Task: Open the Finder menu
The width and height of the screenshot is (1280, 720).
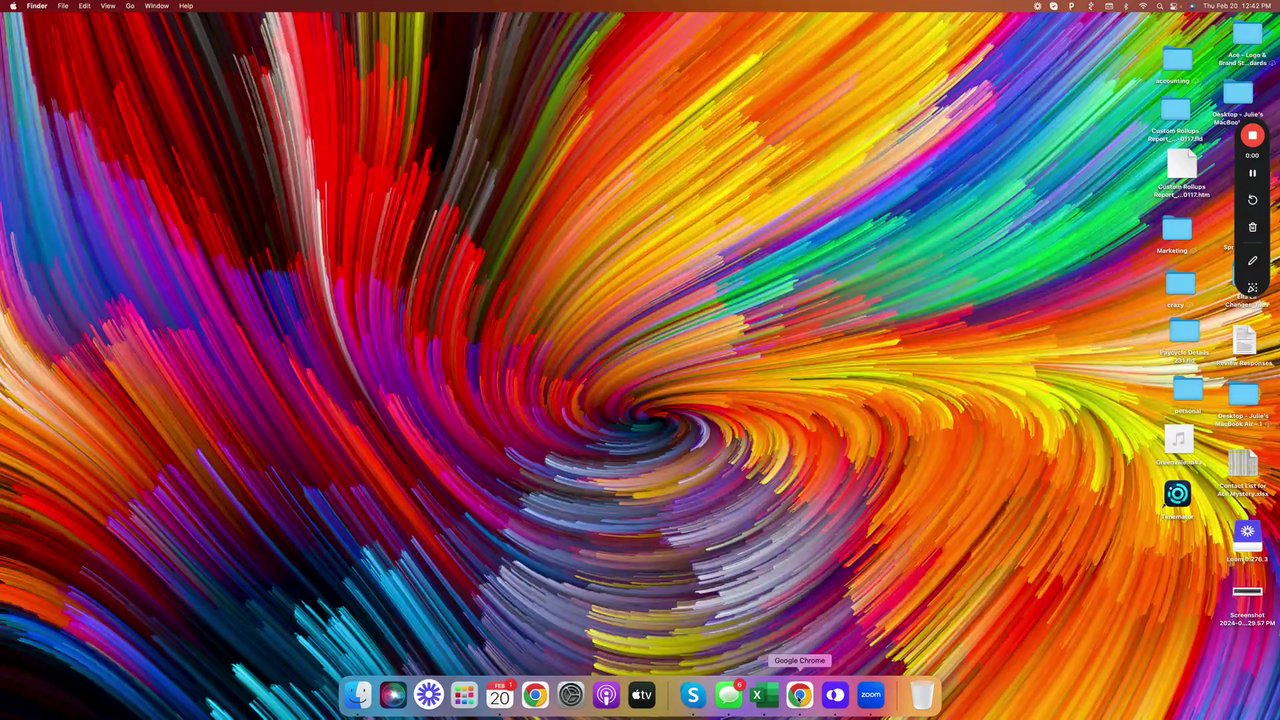Action: pyautogui.click(x=37, y=6)
